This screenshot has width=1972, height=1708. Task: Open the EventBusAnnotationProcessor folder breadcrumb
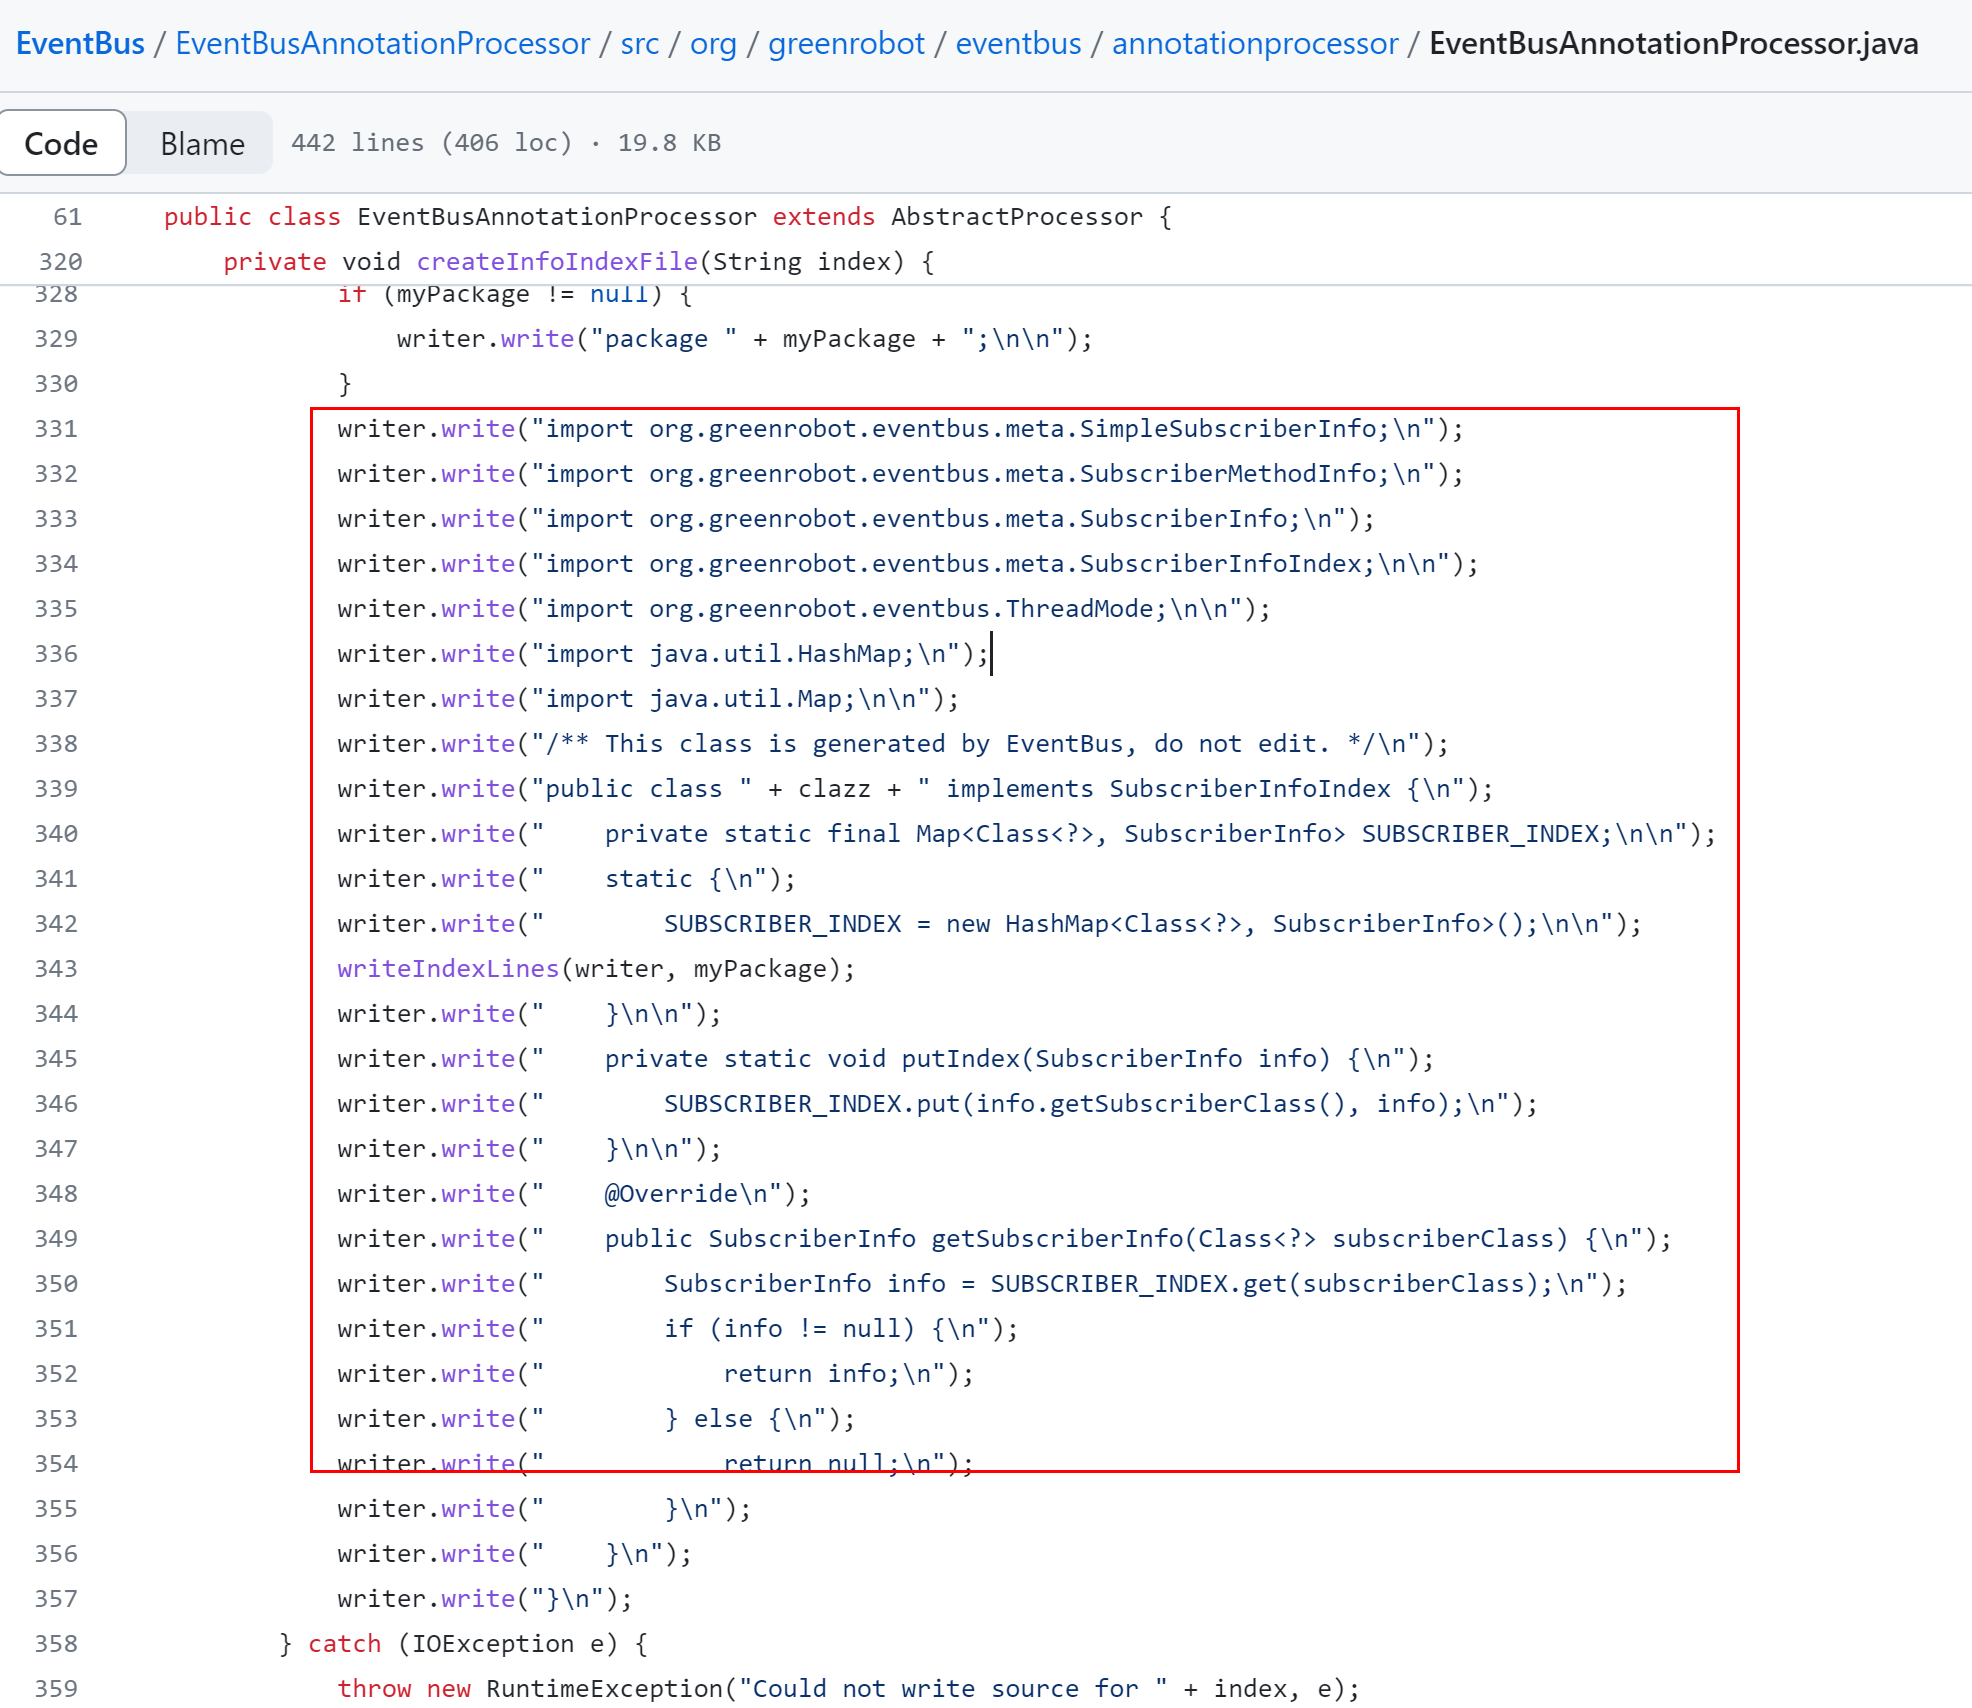coord(382,44)
